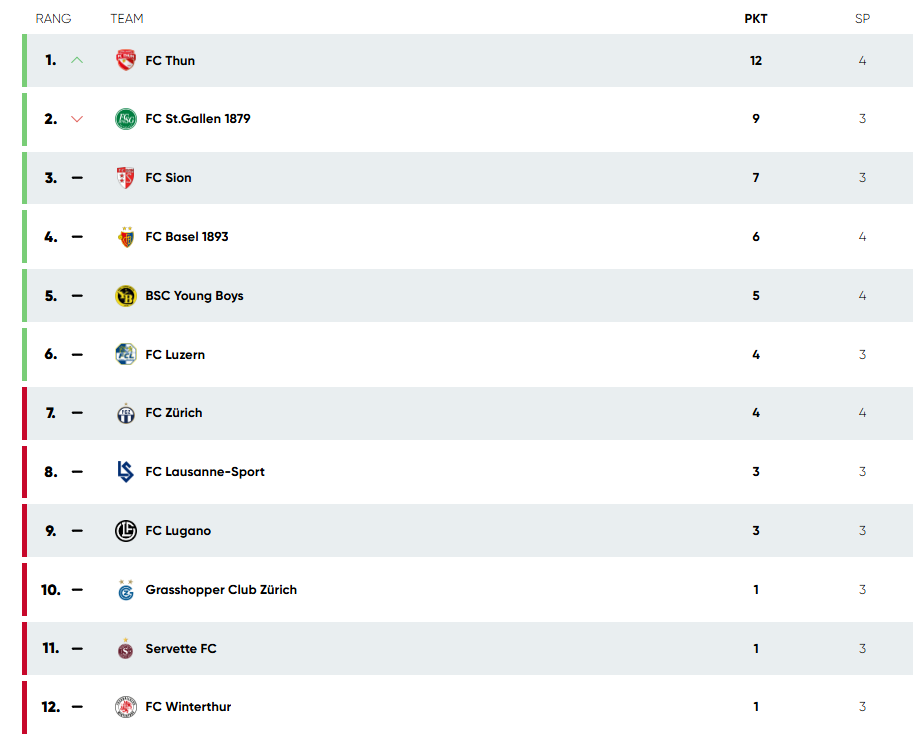Click the FC St.Gallen 1879 green logo
Viewport: 913px width, 743px height.
click(126, 119)
